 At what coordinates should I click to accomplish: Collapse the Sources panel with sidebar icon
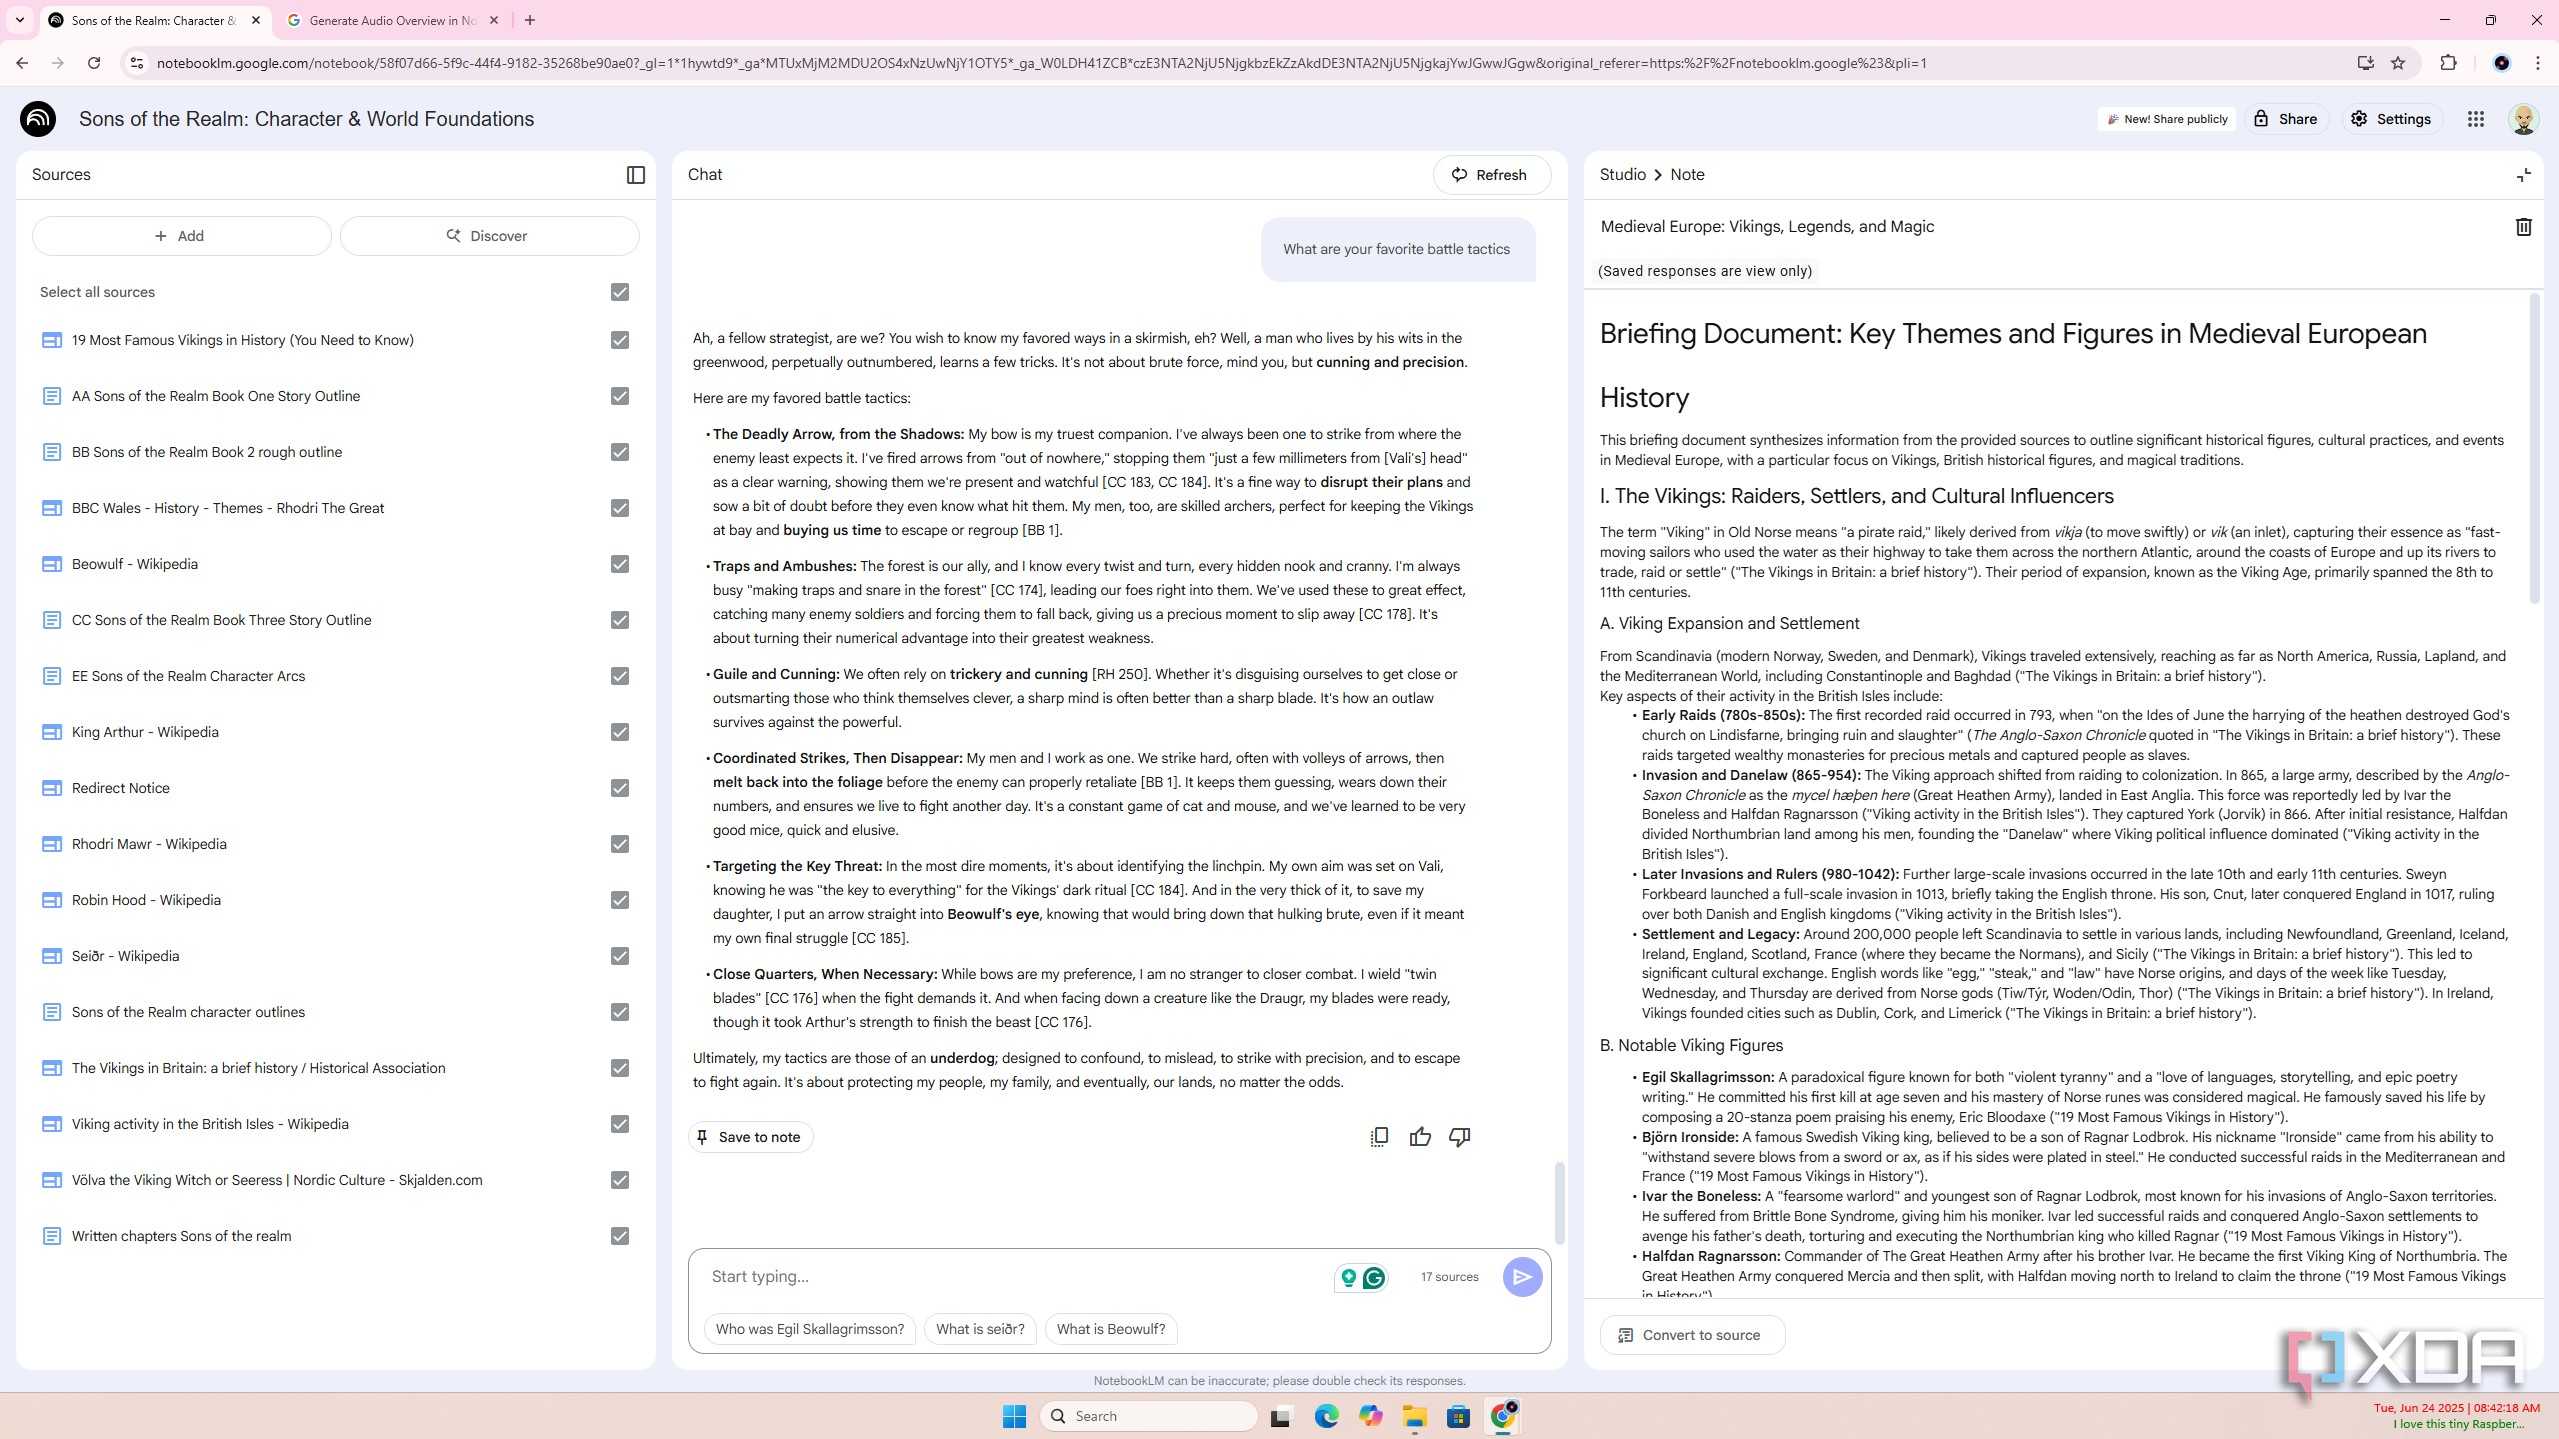click(635, 175)
